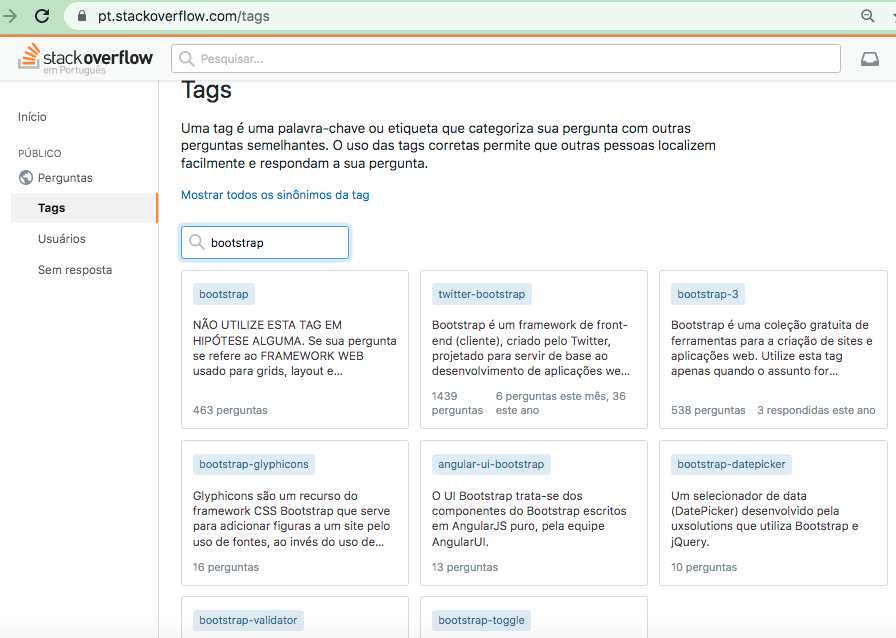Open the Stack Overflow logo home link

point(85,58)
